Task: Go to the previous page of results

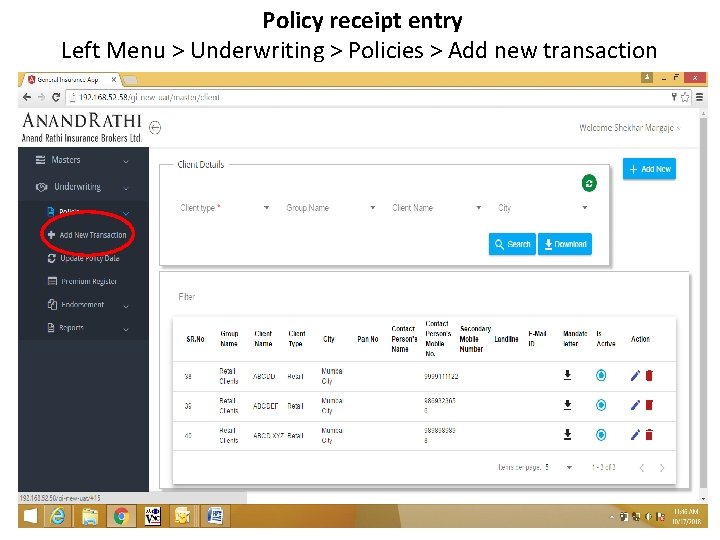Action: click(641, 468)
